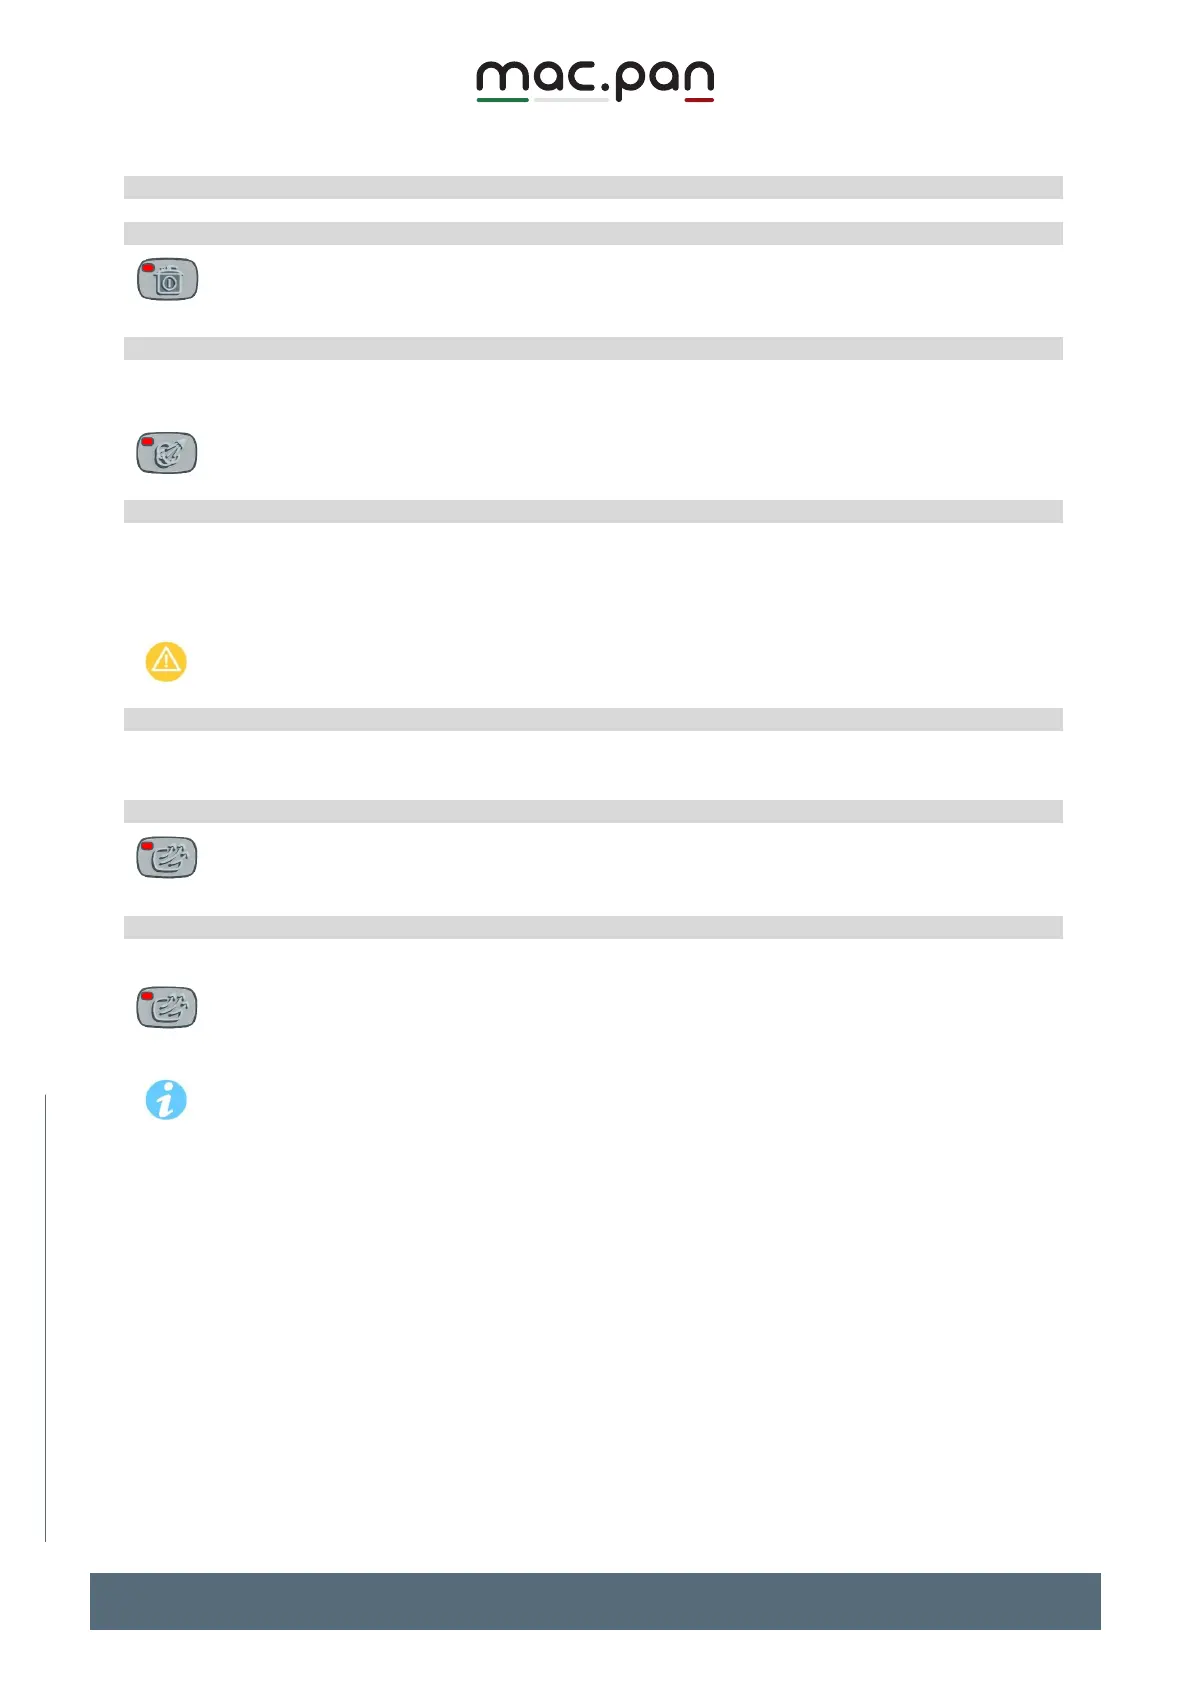Click the mac.pan logo at the top

pos(595,80)
